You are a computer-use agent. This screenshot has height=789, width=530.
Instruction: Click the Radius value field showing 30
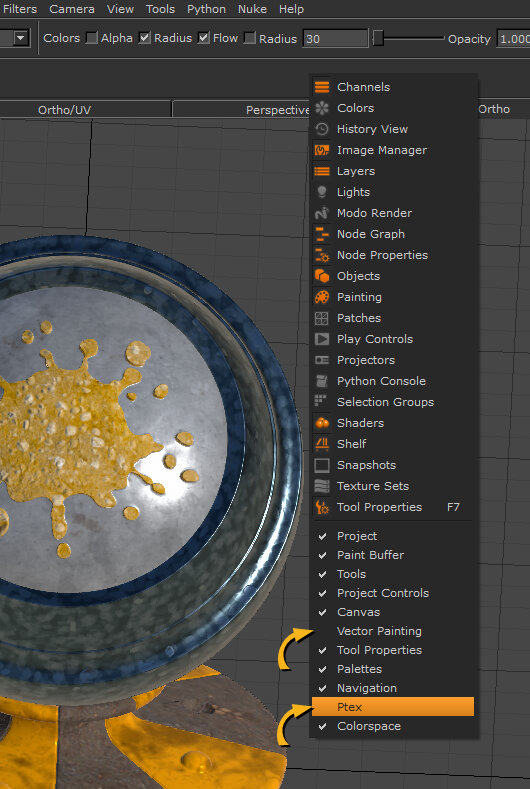[335, 39]
